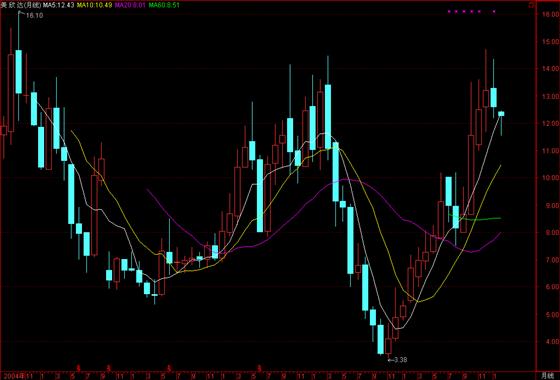Click the green MA60:8.51 label
Viewport: 560px width, 380px height.
pos(164,5)
